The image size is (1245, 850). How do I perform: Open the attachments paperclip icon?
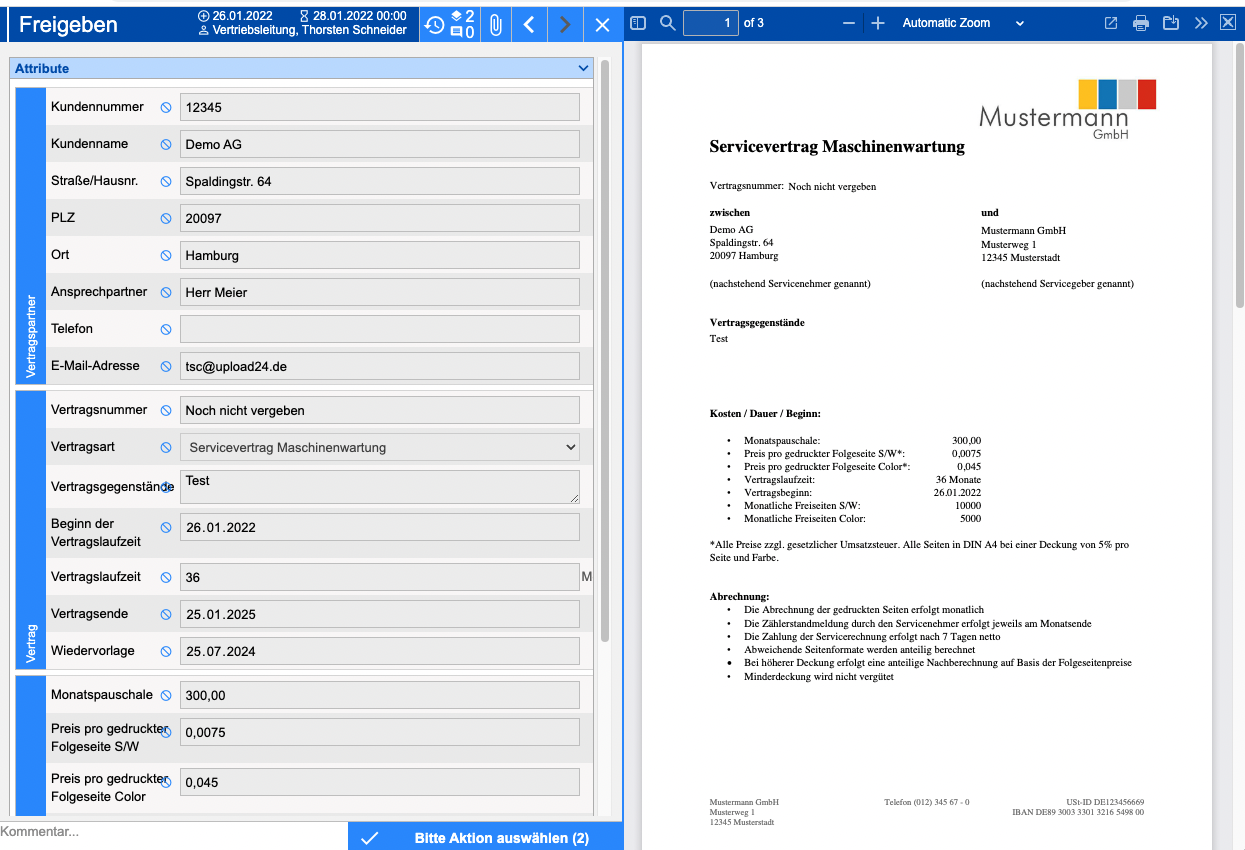click(x=494, y=24)
